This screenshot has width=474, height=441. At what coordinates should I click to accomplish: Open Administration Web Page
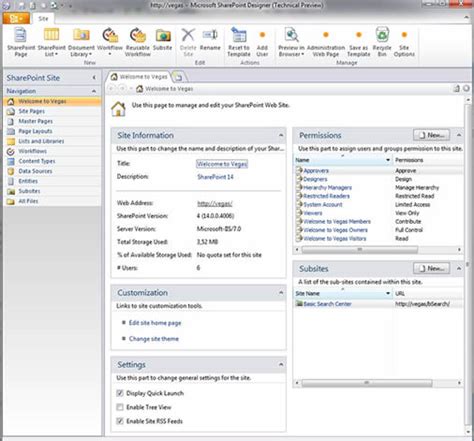pyautogui.click(x=326, y=42)
